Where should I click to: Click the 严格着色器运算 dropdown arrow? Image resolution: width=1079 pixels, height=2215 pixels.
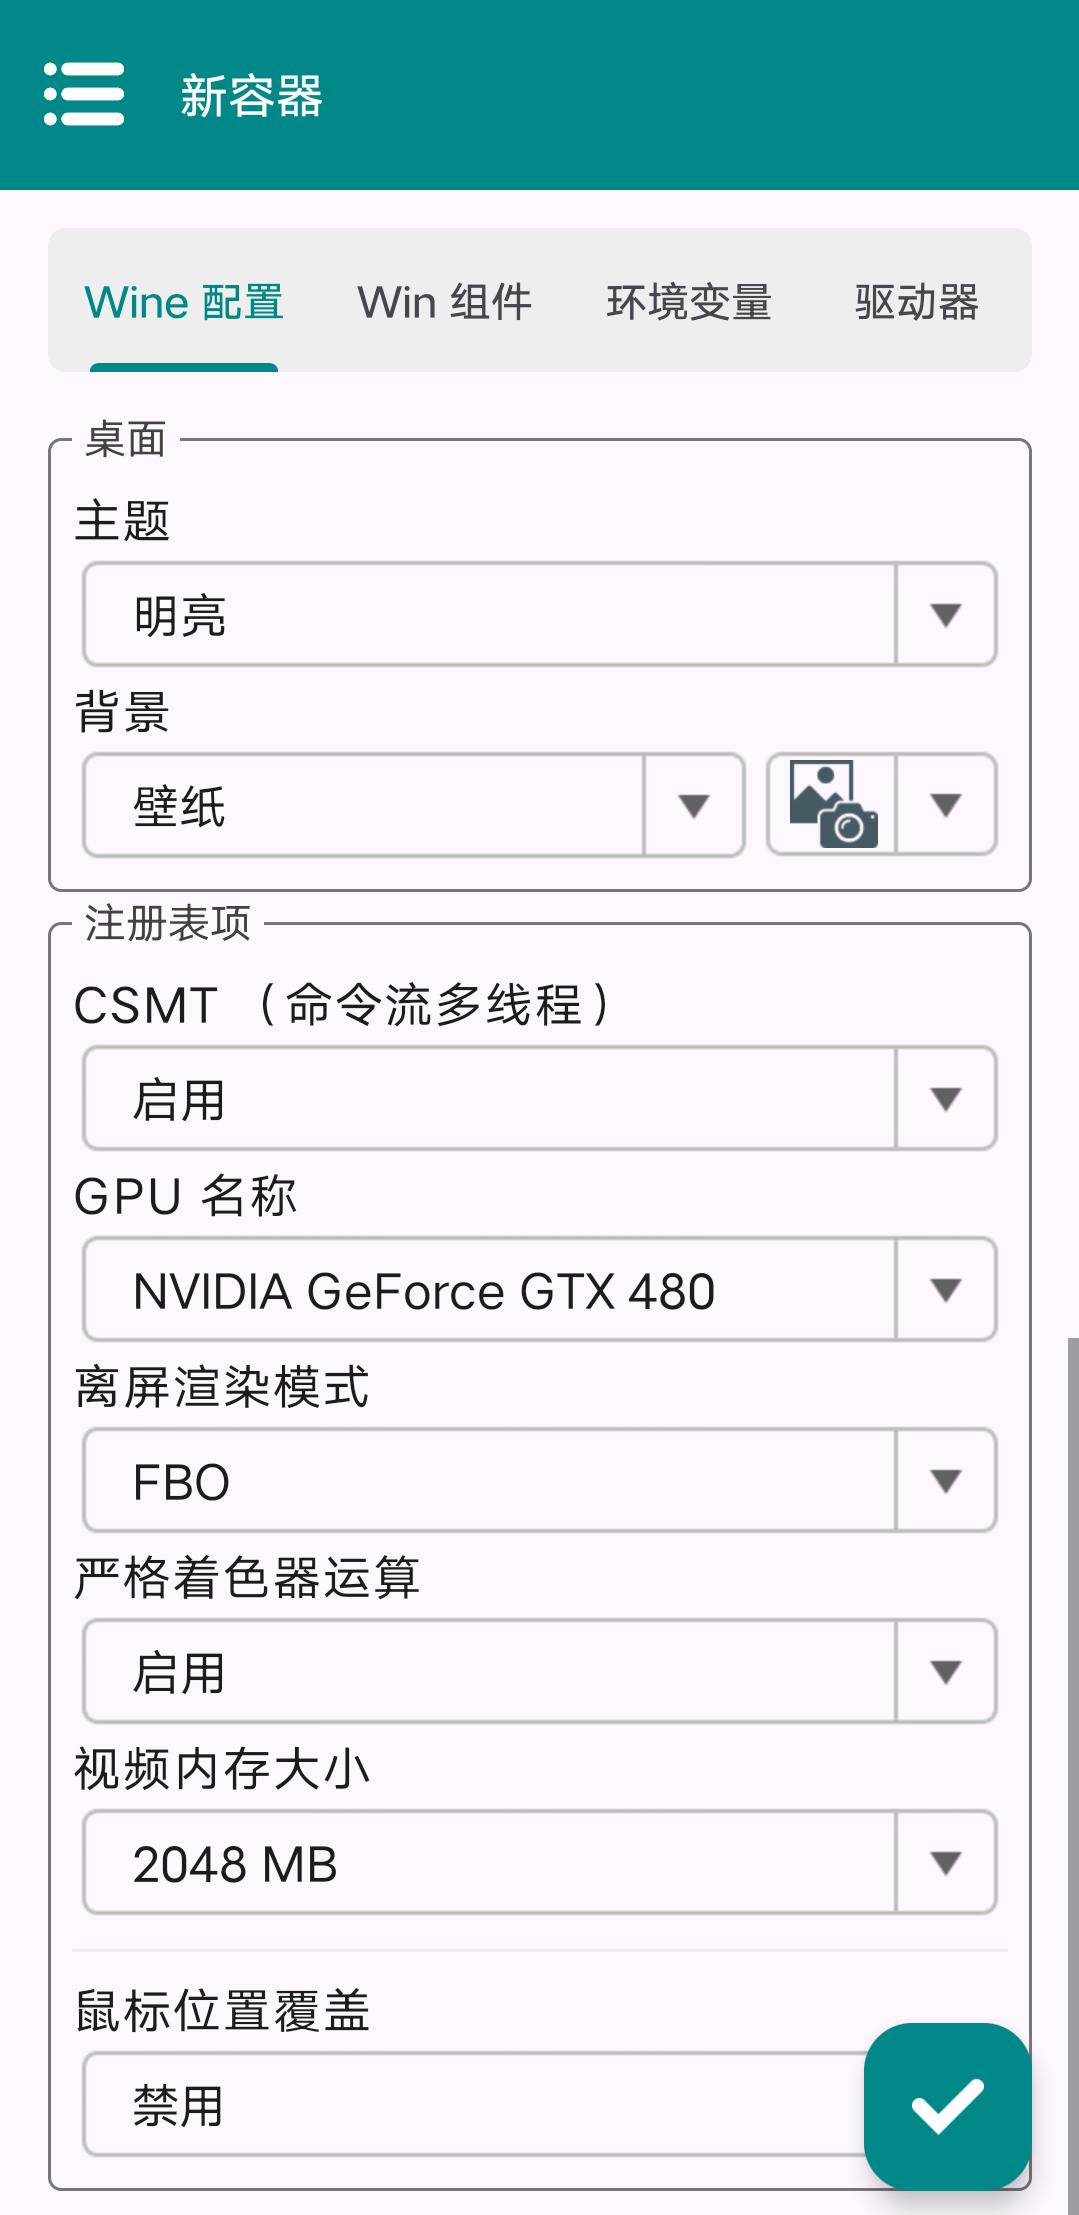click(x=945, y=1671)
